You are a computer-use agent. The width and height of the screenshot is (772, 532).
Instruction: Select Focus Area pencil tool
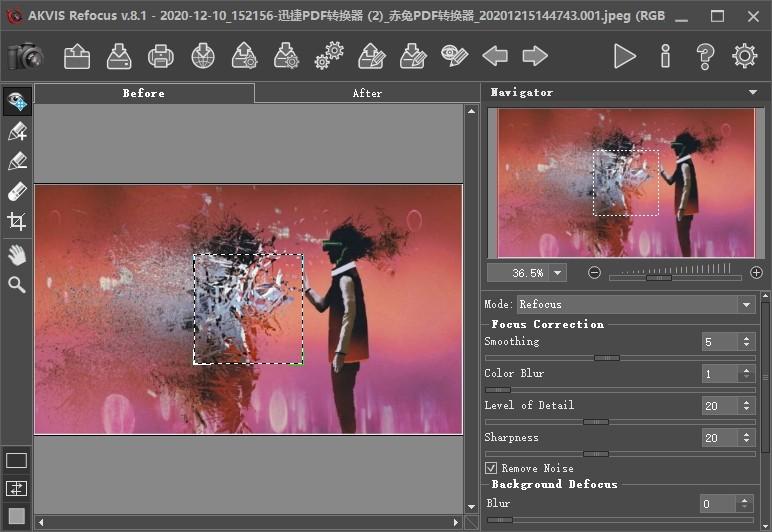pos(17,131)
